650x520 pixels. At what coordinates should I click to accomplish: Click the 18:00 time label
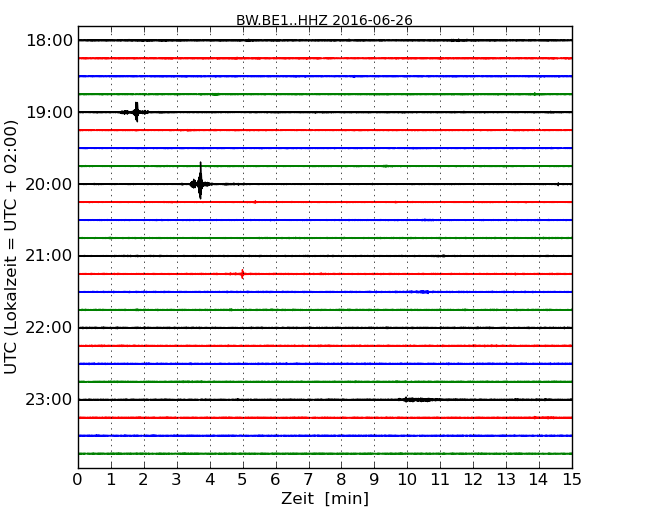49,41
